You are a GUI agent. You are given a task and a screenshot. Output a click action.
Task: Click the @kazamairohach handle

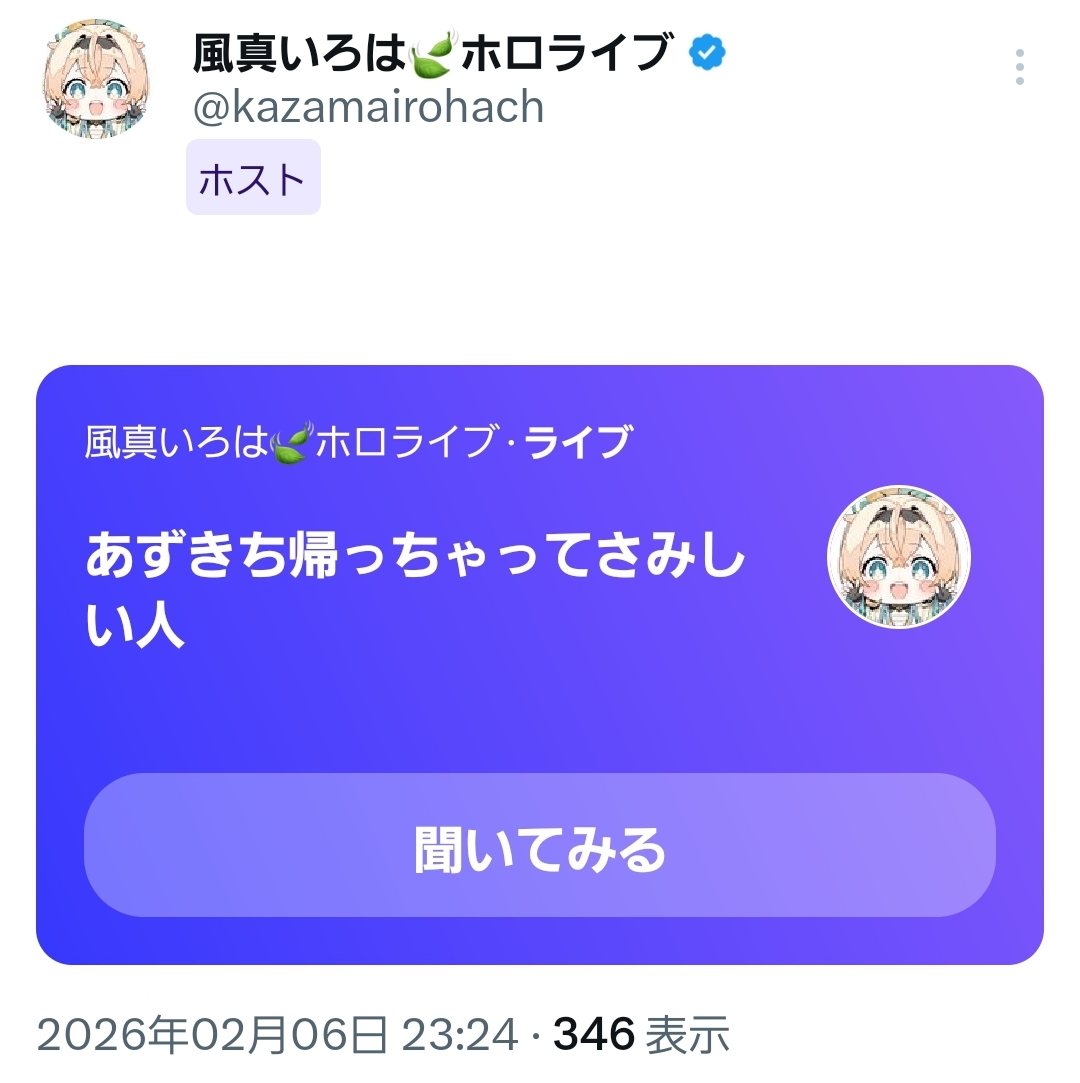369,107
